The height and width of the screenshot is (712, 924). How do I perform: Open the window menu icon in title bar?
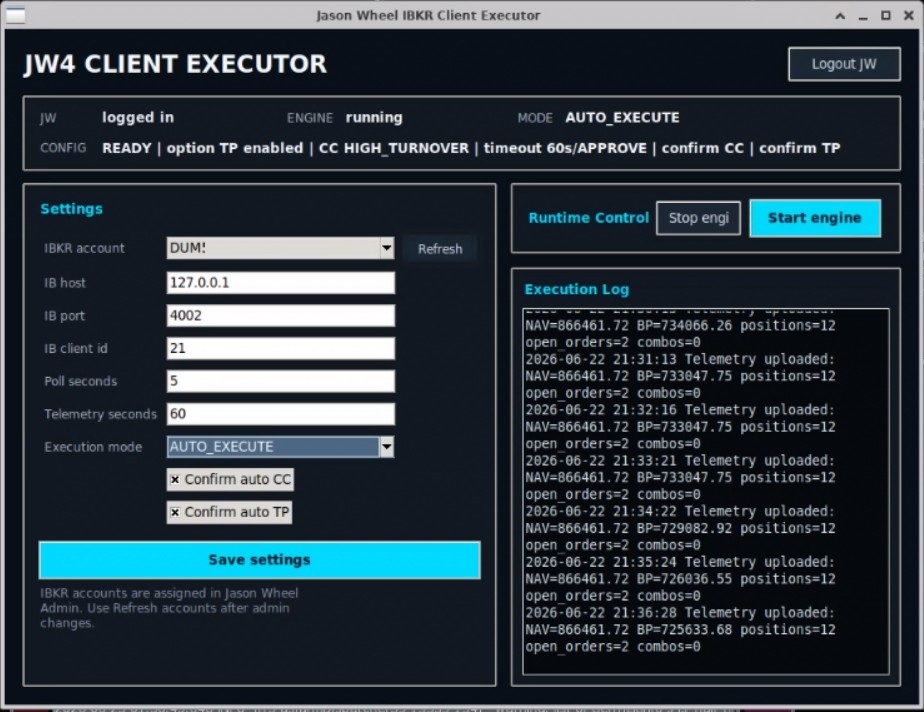[x=15, y=15]
